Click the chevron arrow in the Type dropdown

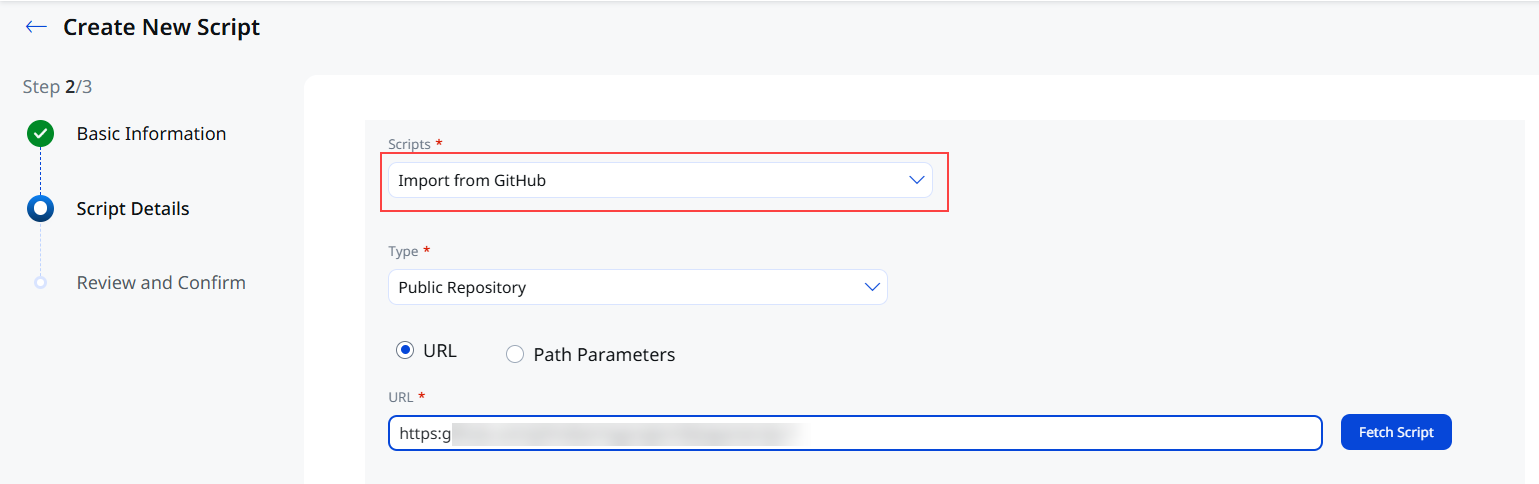tap(871, 287)
